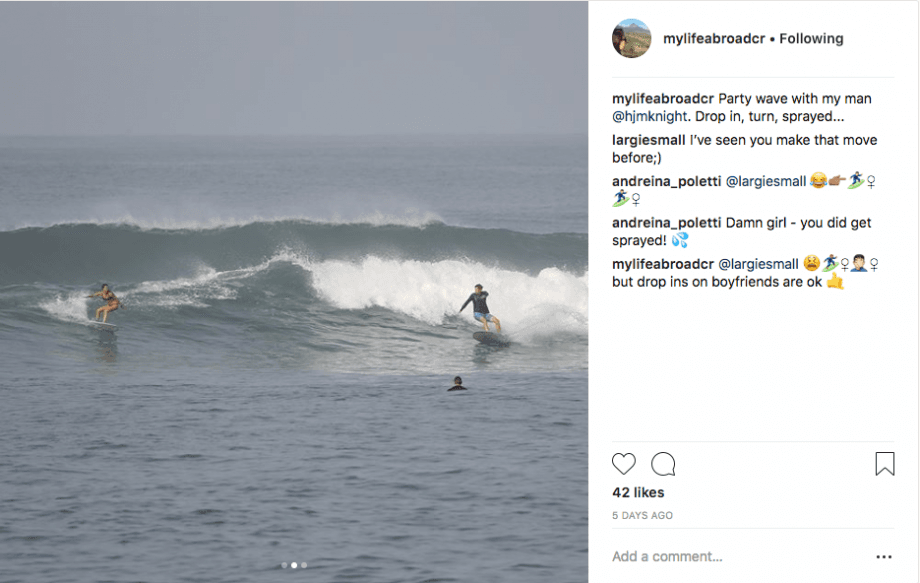Viewport: 920px width, 583px height.
Task: Click andreina_poletti's name on the sprayed comment
Action: [666, 222]
